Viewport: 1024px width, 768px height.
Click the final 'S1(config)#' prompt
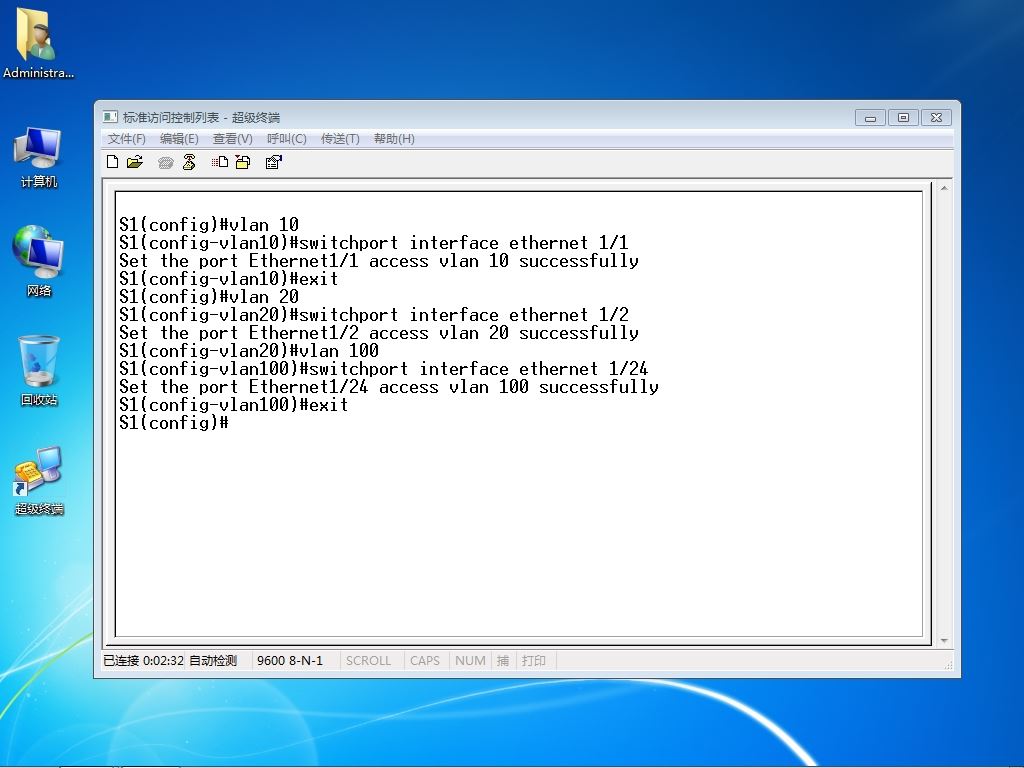174,423
